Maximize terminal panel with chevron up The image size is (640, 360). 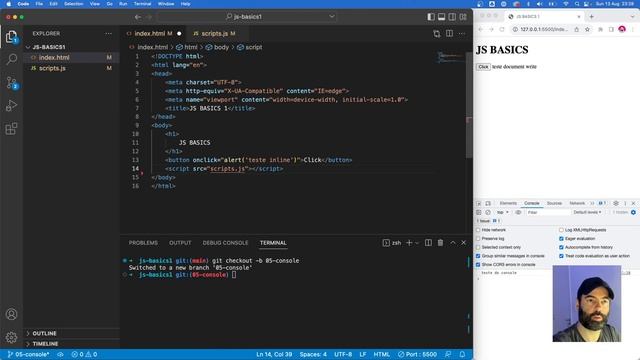tap(453, 242)
